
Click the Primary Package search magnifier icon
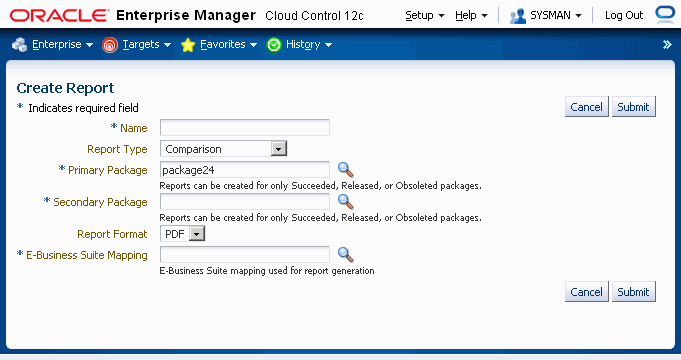tap(346, 170)
